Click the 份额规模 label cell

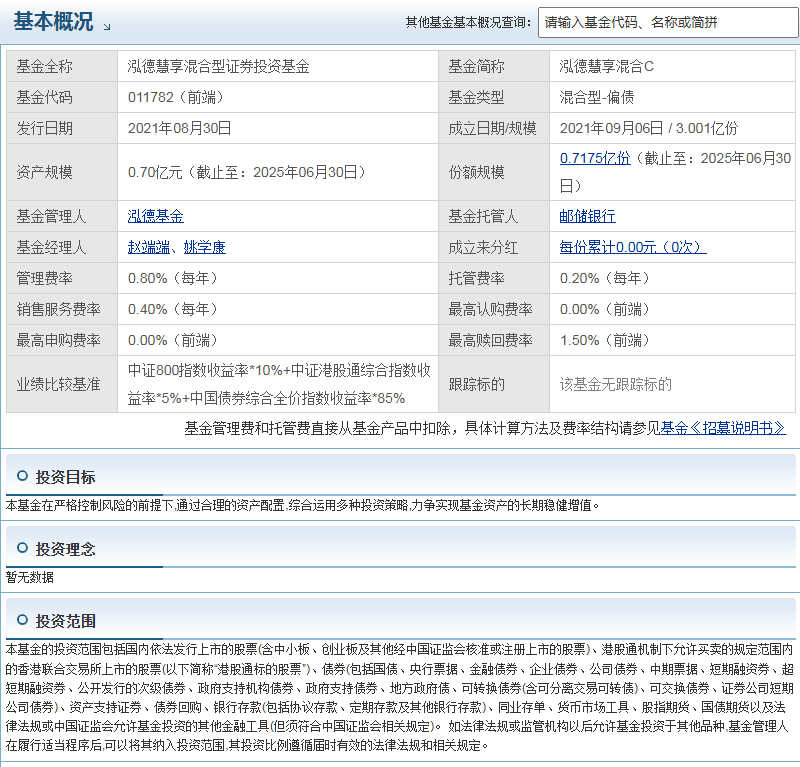click(494, 172)
